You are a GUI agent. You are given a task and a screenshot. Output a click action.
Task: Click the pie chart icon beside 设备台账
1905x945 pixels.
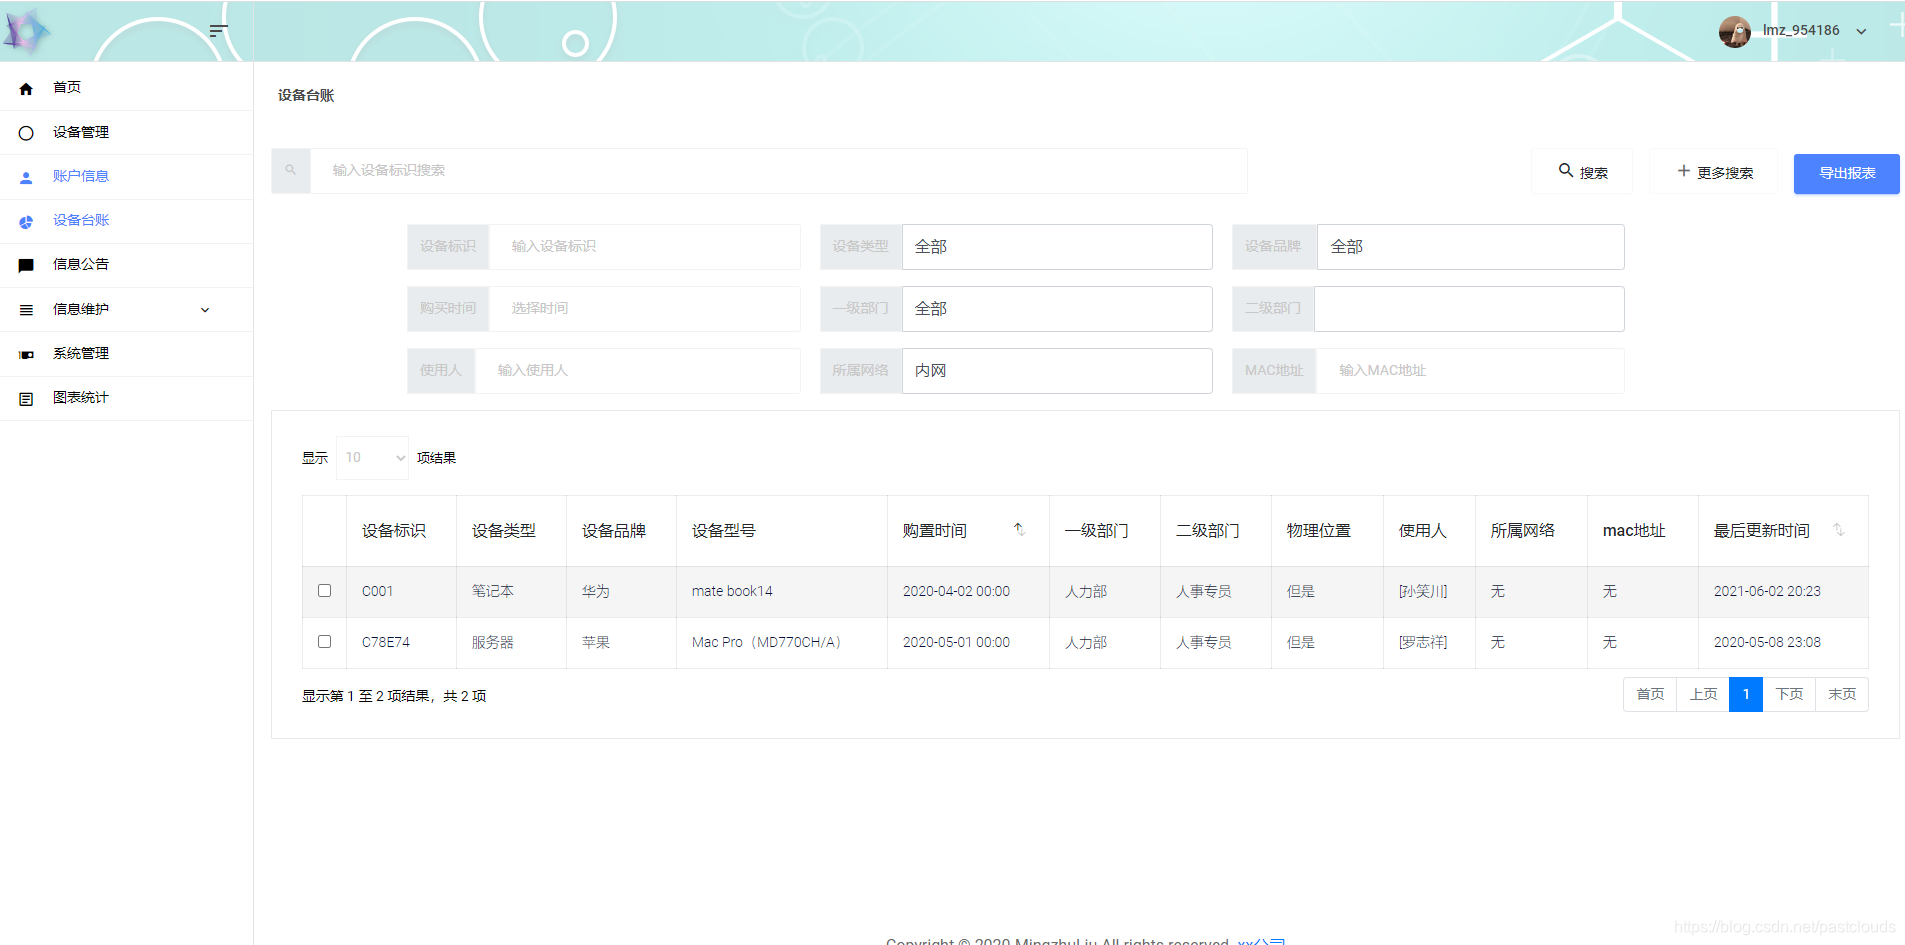point(26,221)
